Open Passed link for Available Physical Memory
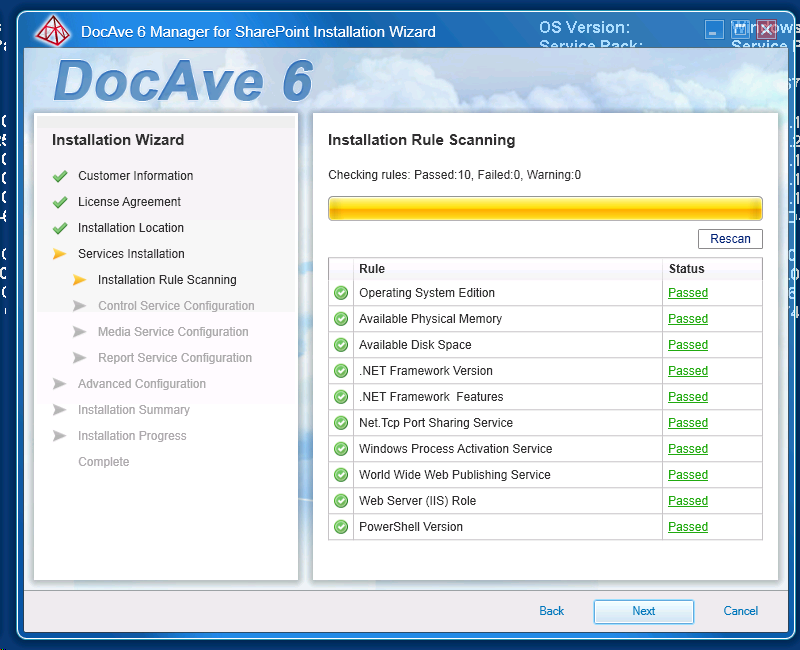800x650 pixels. 687,319
